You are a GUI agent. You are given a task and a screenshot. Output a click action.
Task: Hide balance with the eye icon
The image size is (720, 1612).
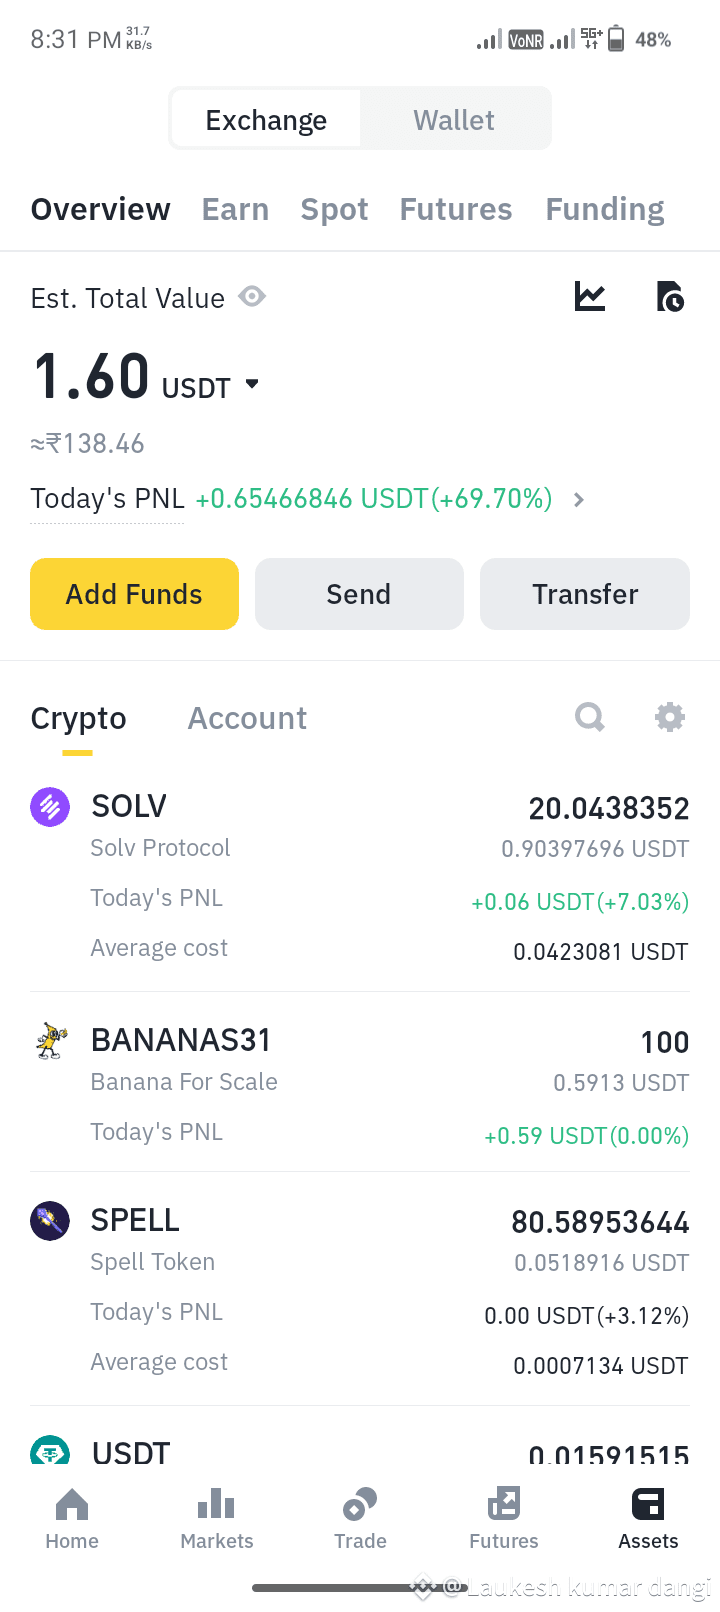(252, 297)
